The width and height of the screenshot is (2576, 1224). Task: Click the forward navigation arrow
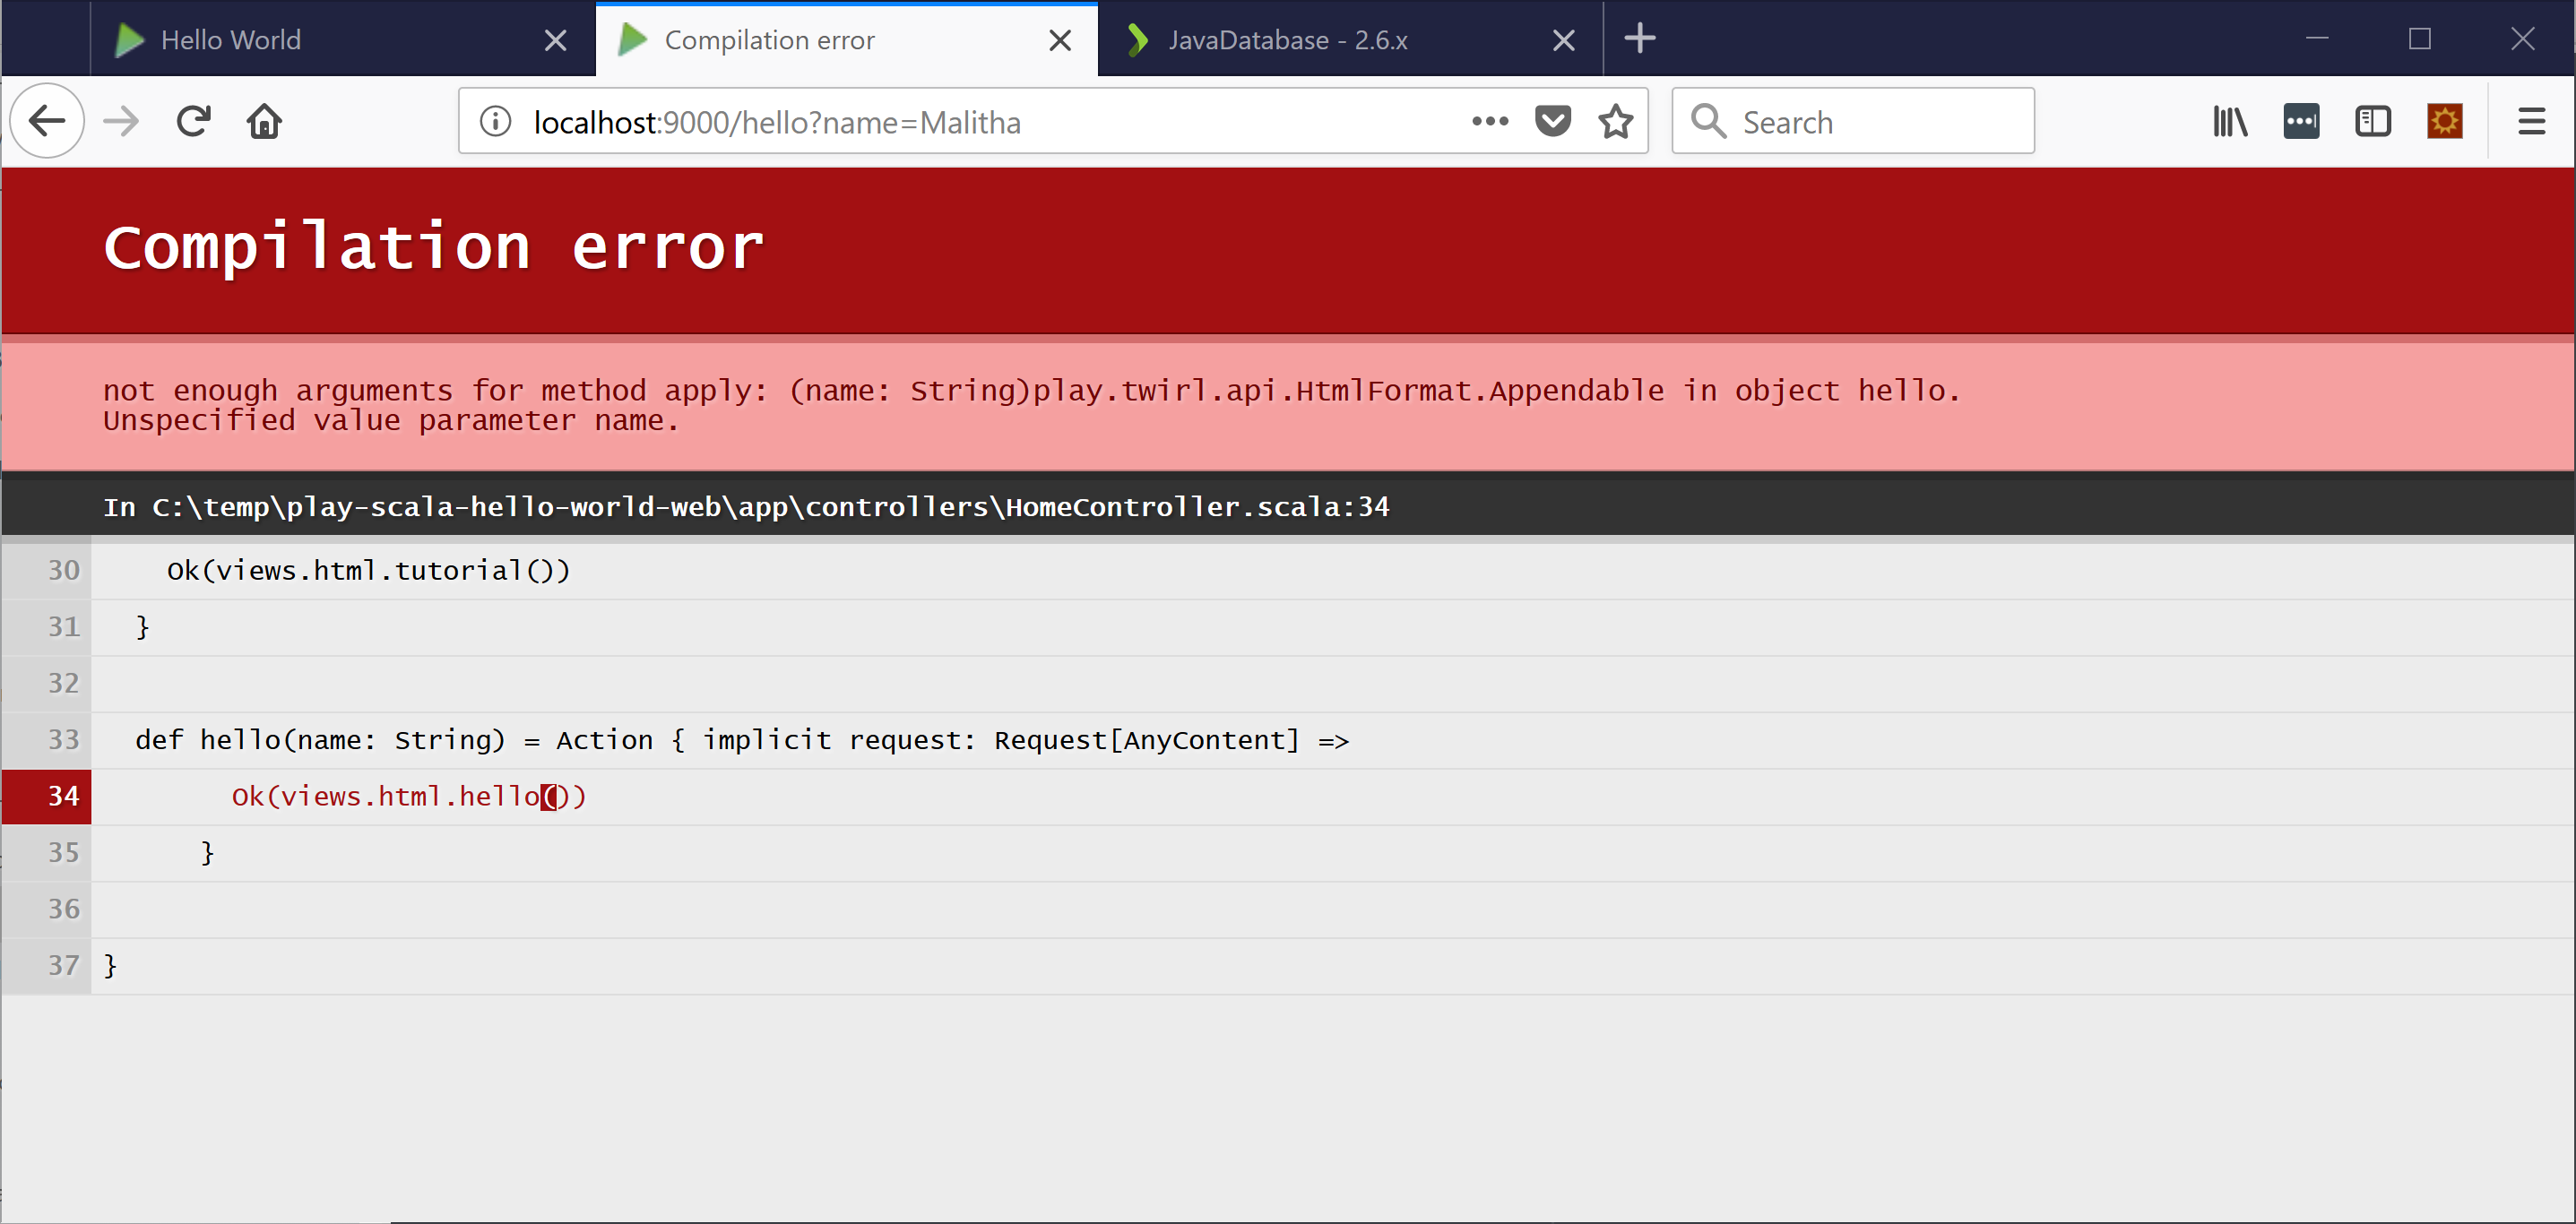(122, 121)
